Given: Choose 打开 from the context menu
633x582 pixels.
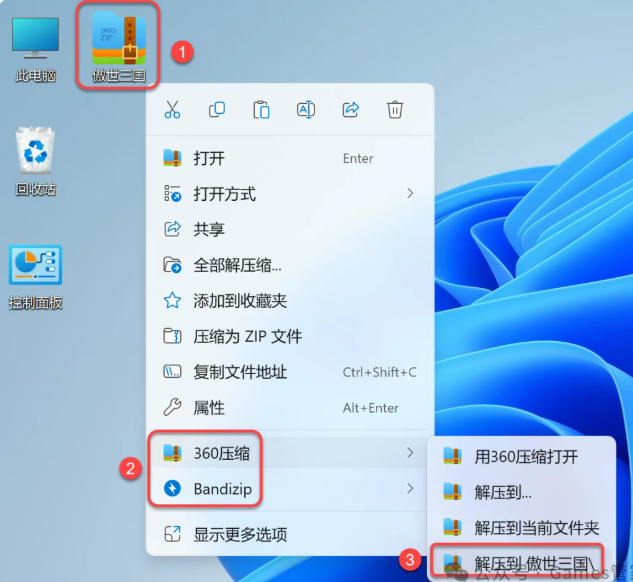Looking at the screenshot, I should [x=209, y=158].
